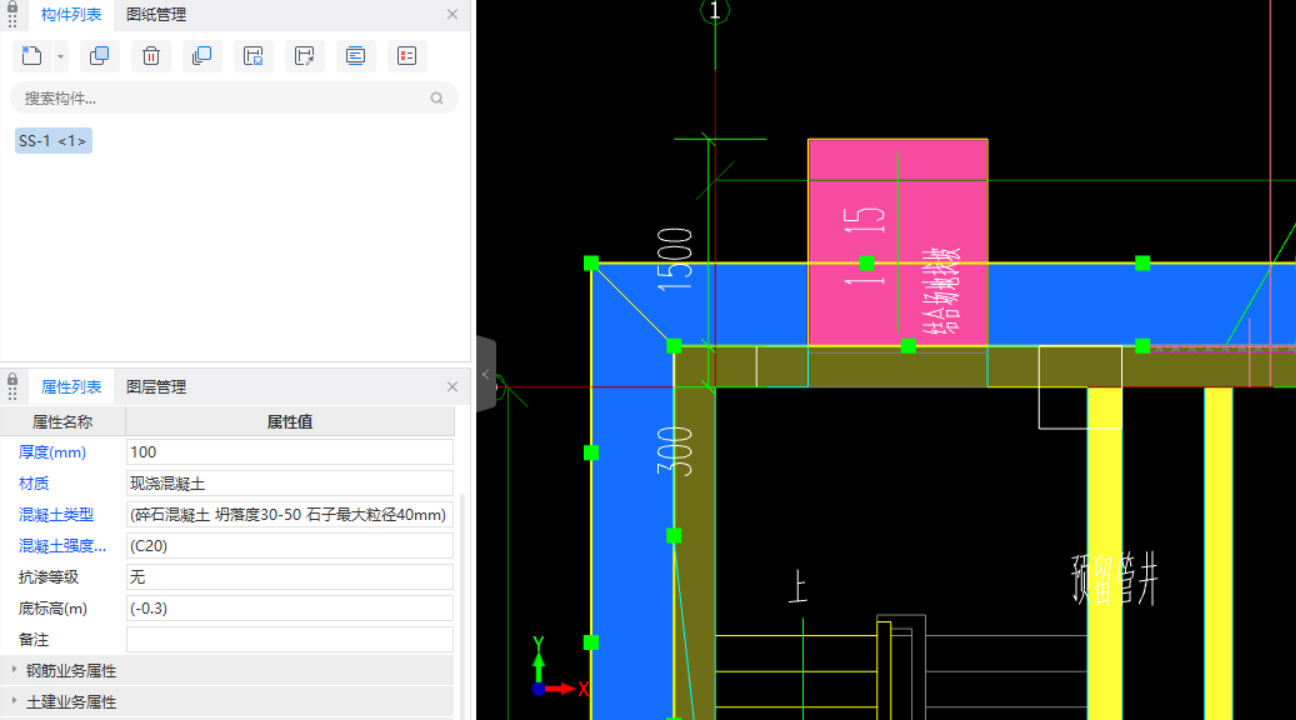Click the save component archive icon
This screenshot has height=720, width=1296.
coord(253,56)
